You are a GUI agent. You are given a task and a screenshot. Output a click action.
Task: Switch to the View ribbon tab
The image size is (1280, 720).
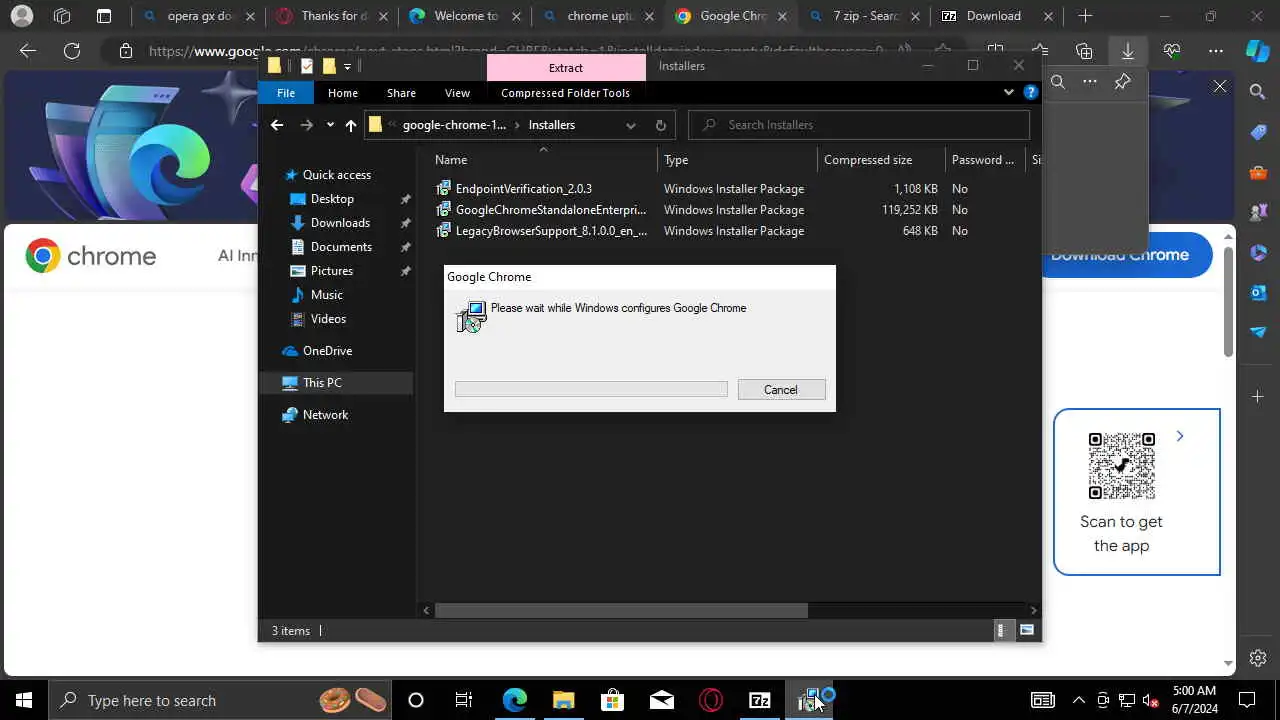[x=457, y=92]
